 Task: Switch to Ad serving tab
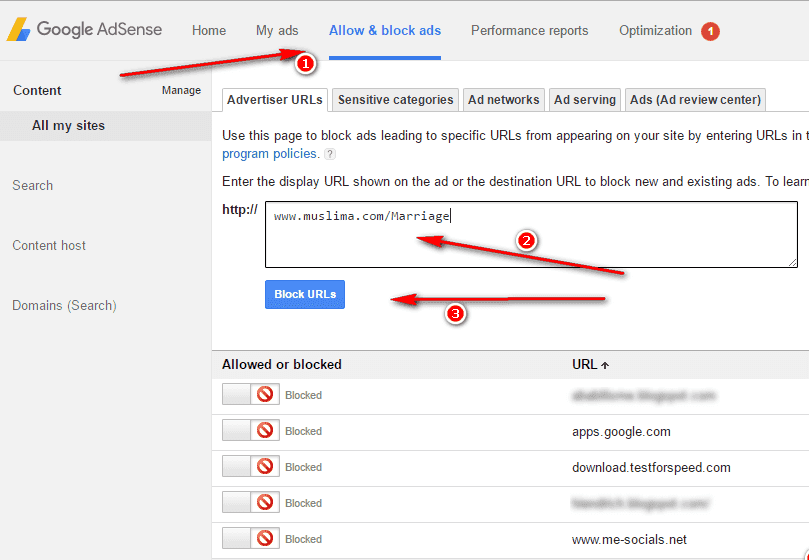point(585,100)
